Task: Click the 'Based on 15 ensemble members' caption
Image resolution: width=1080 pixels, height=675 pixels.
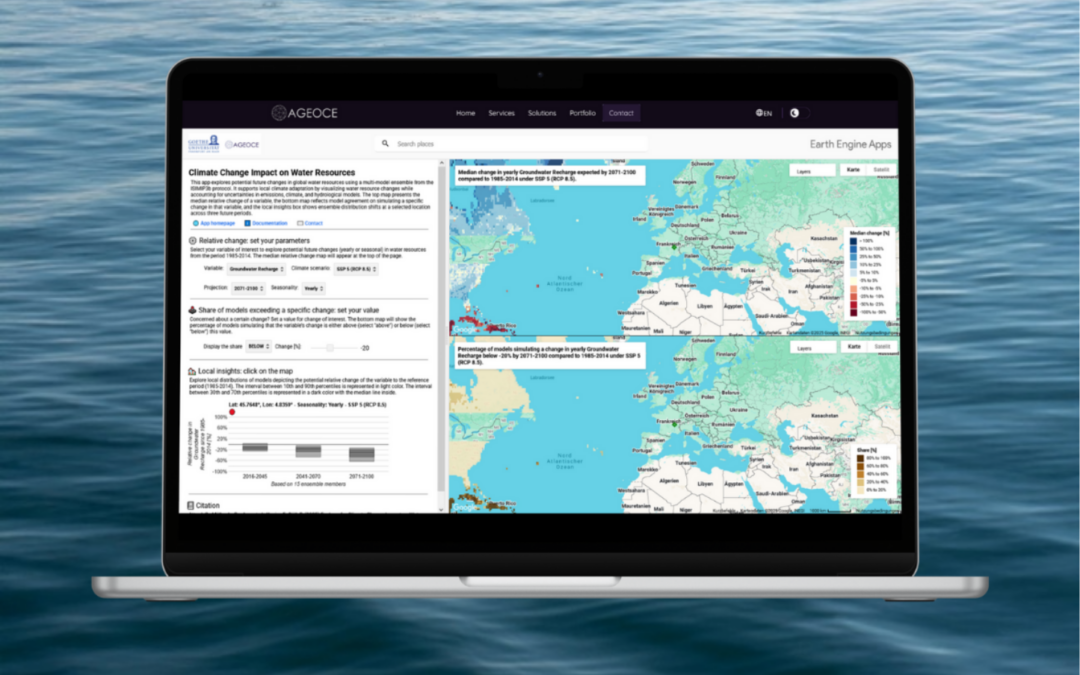Action: pos(308,484)
